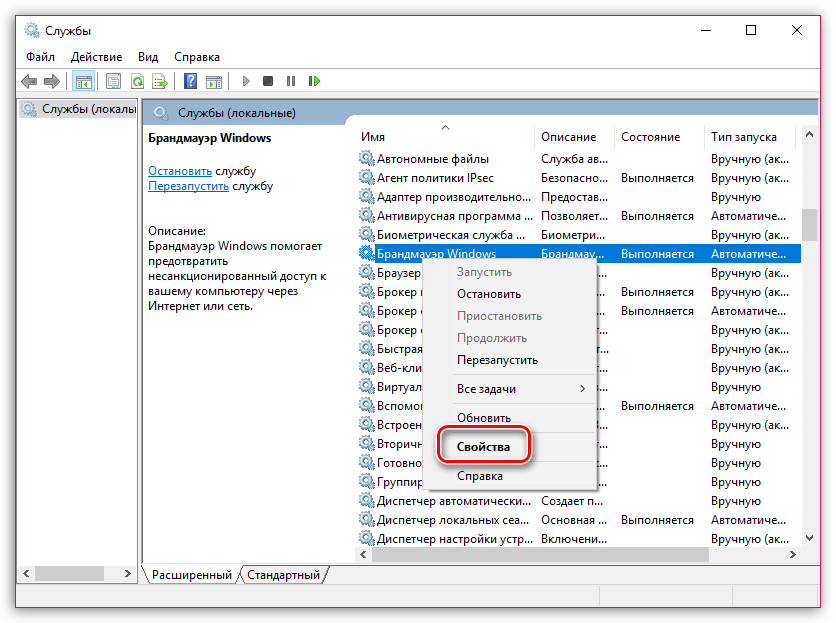836x623 pixels.
Task: Click the services list vertical scrollbar thumb
Action: 809,225
